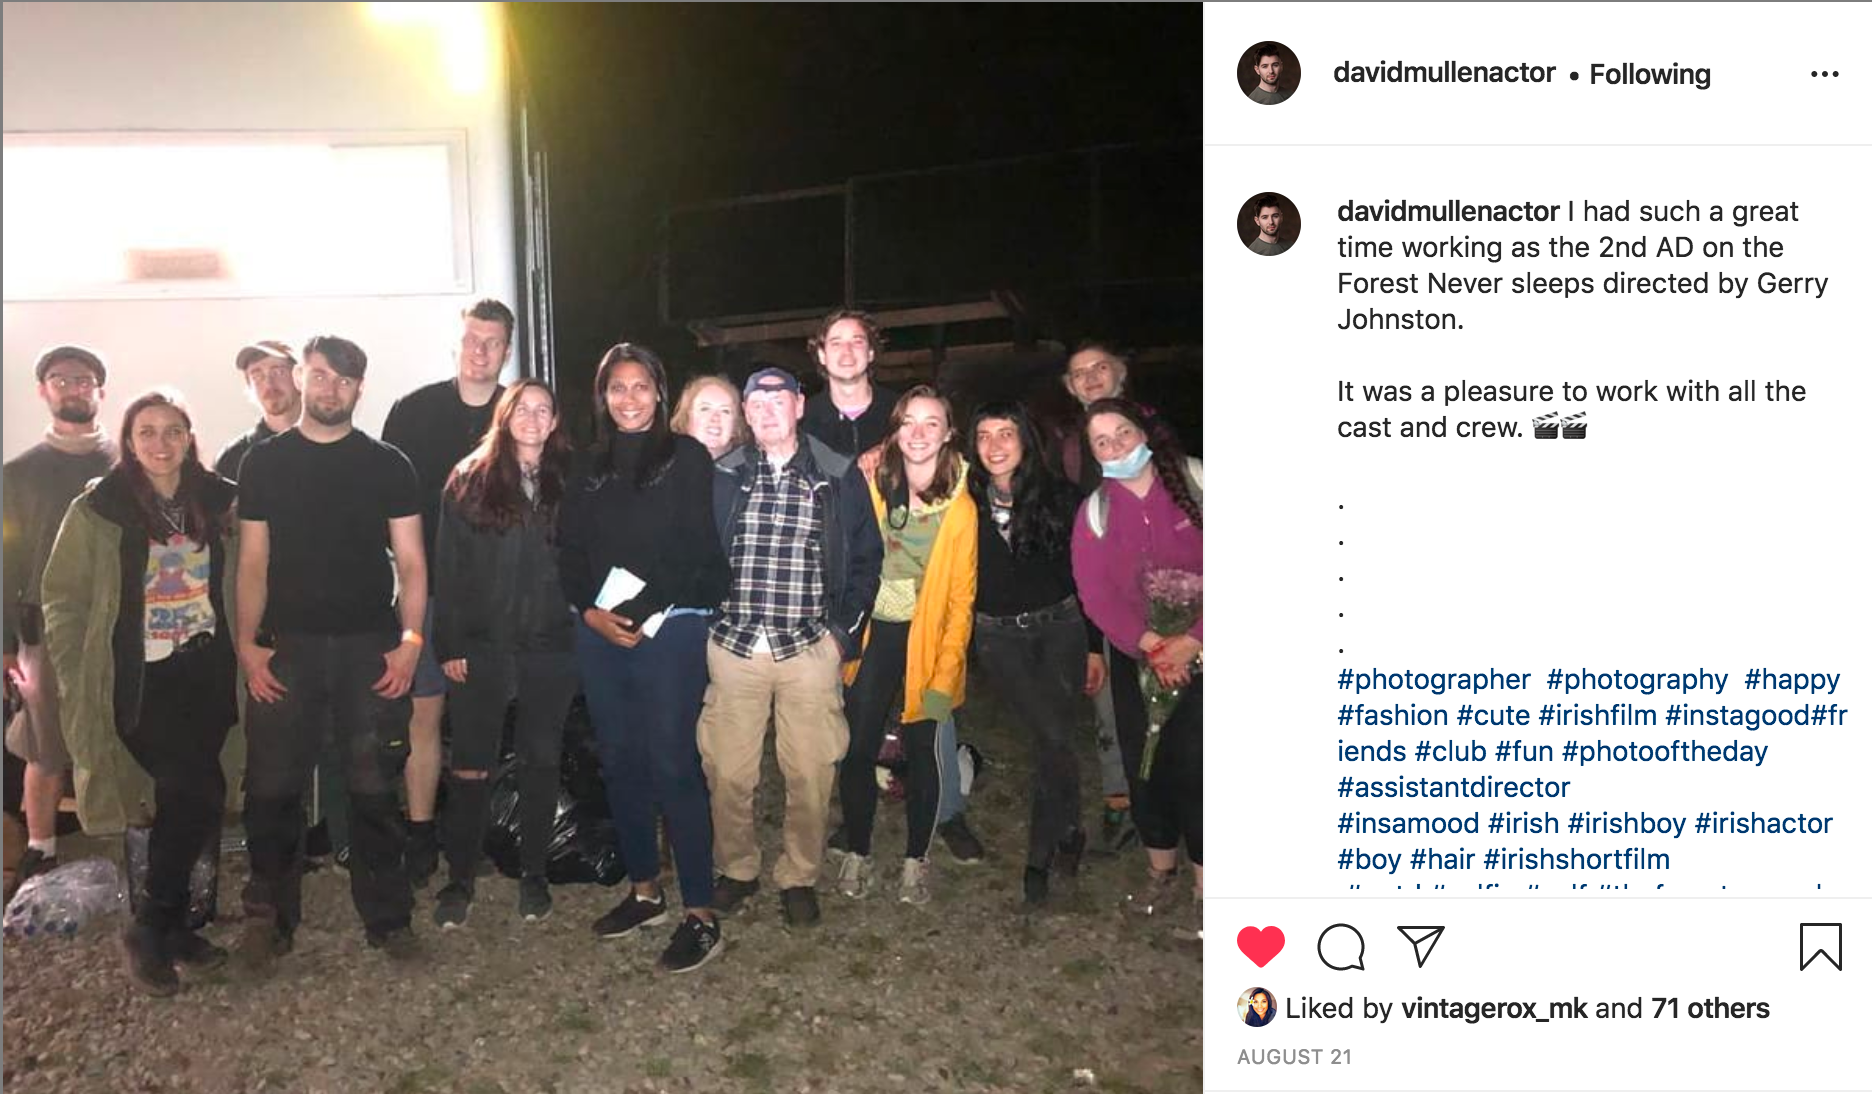Open the #photooftheday hashtag
Image resolution: width=1872 pixels, height=1094 pixels.
[1665, 751]
